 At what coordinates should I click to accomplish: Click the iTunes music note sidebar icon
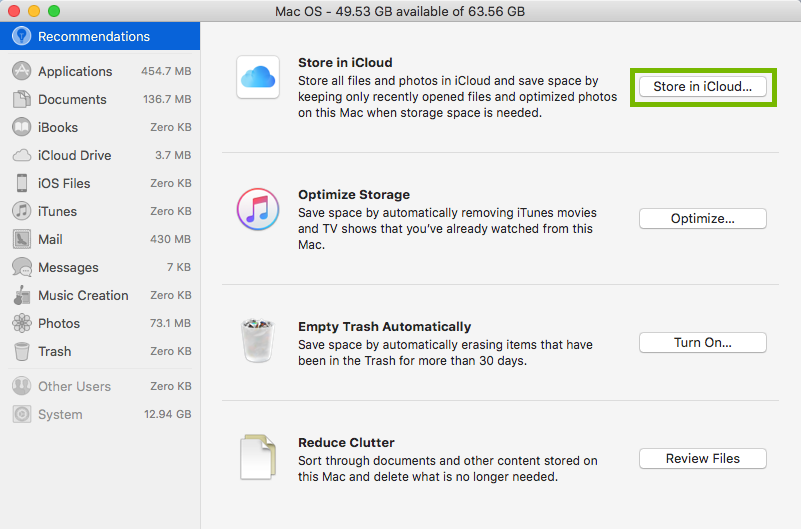tap(21, 211)
